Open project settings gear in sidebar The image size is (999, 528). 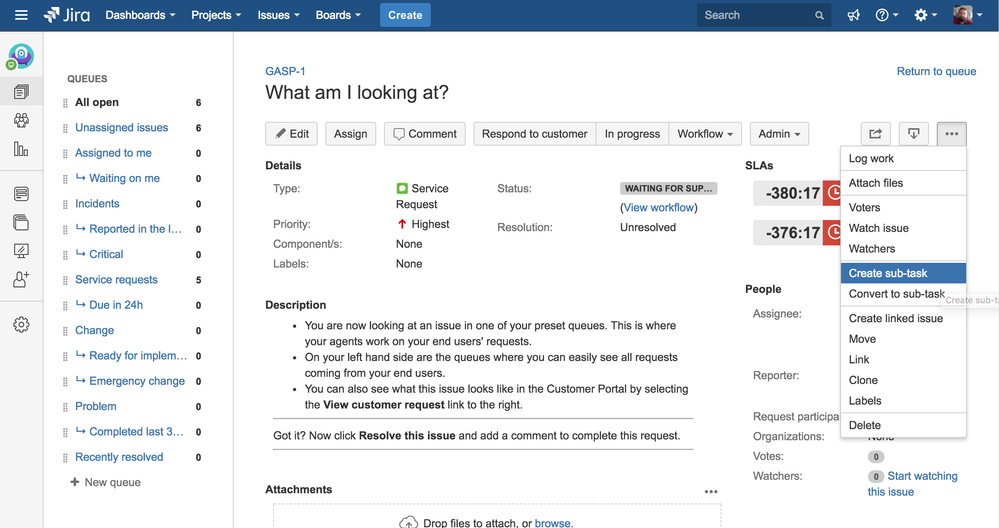pyautogui.click(x=21, y=325)
